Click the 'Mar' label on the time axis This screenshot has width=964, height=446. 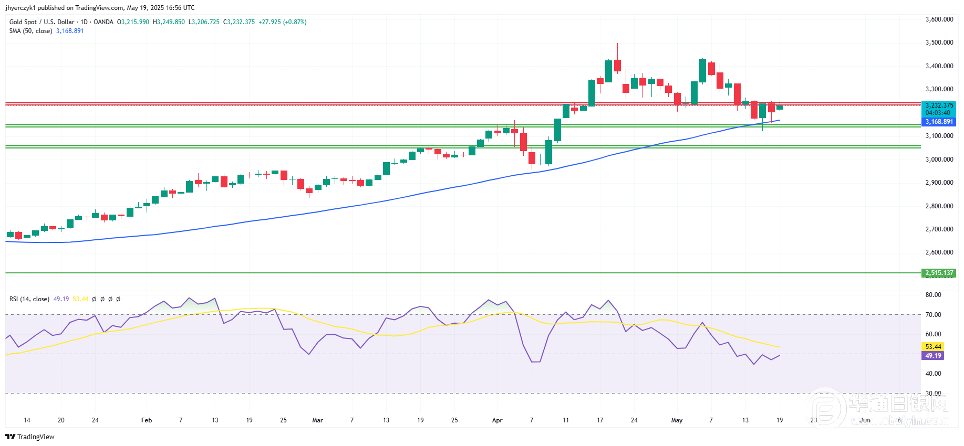pyautogui.click(x=319, y=422)
